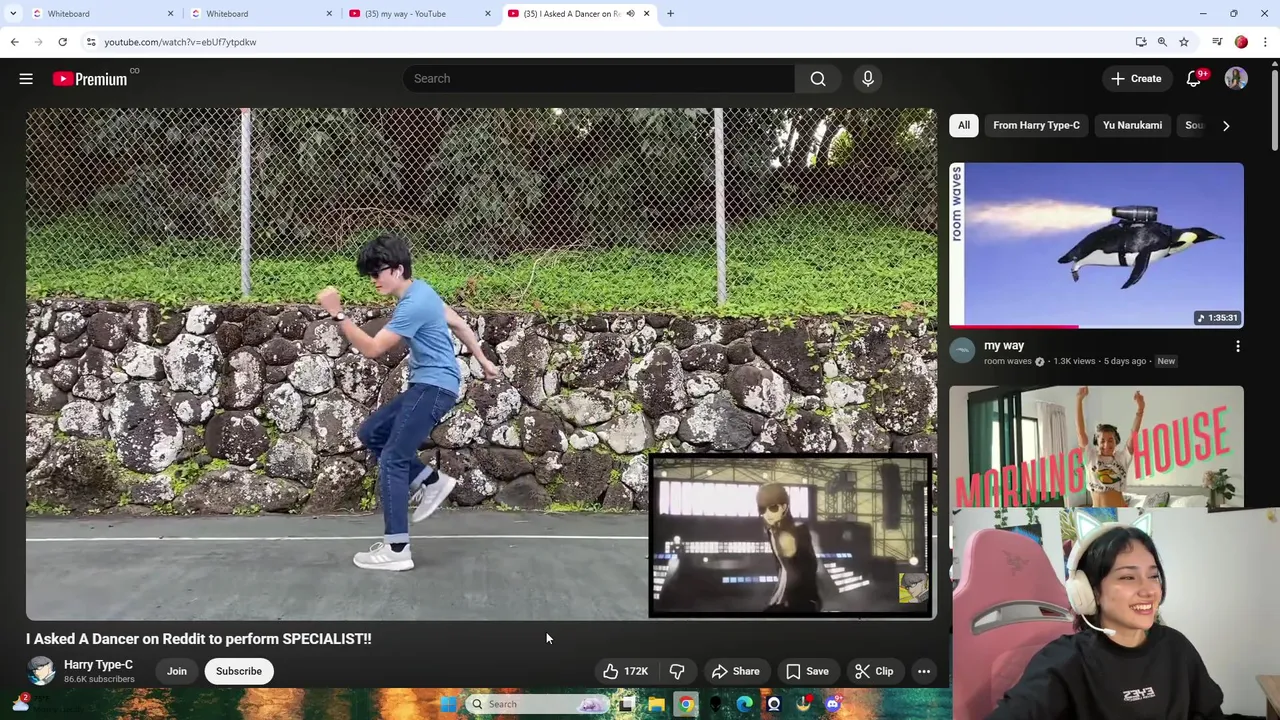Viewport: 1280px width, 720px height.
Task: Open the Harry Type-C channel name link
Action: coord(98,665)
